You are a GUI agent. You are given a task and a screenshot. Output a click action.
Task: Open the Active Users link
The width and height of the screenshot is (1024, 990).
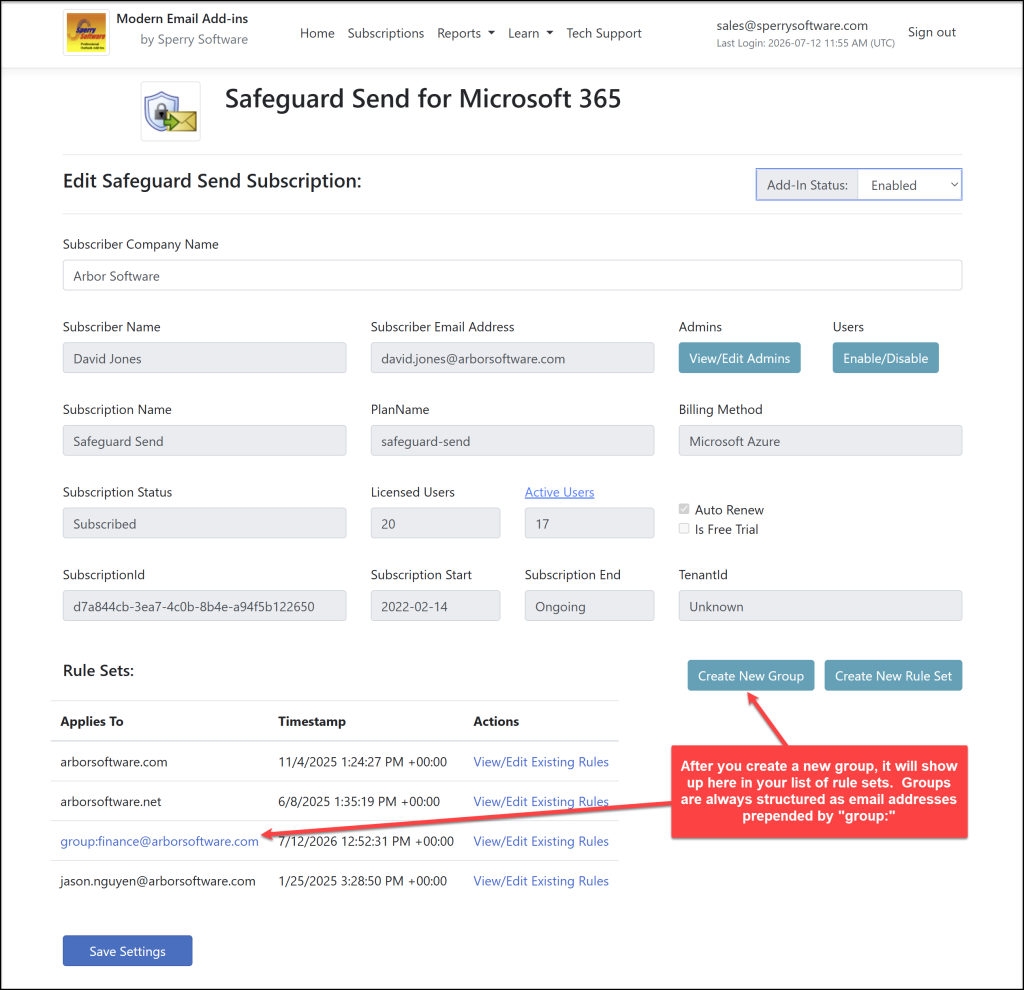point(560,492)
